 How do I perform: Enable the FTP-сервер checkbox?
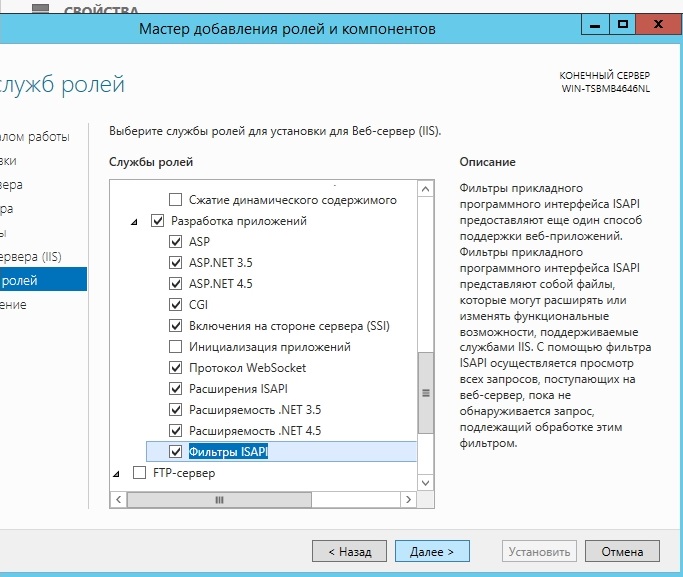pyautogui.click(x=139, y=473)
